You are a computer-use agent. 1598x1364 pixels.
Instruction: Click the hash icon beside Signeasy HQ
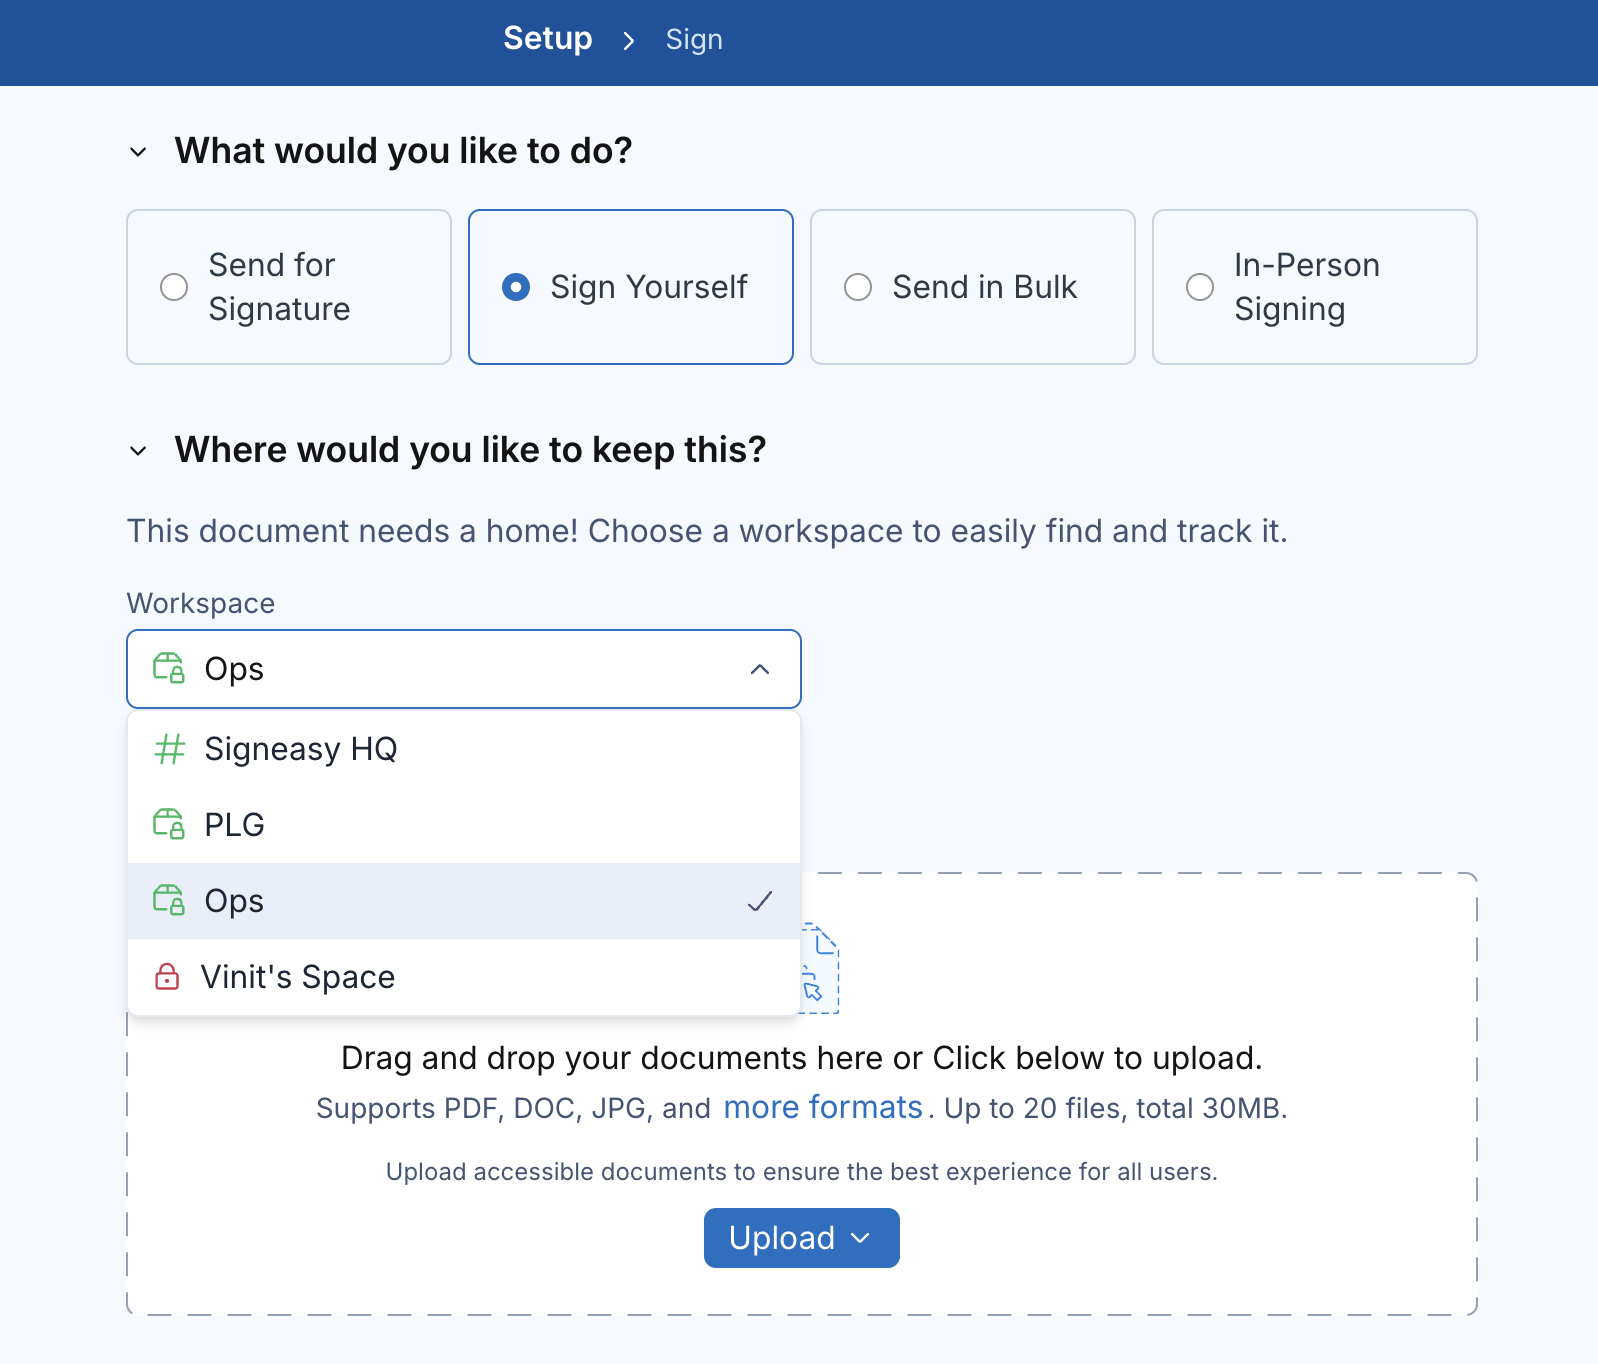click(x=170, y=749)
